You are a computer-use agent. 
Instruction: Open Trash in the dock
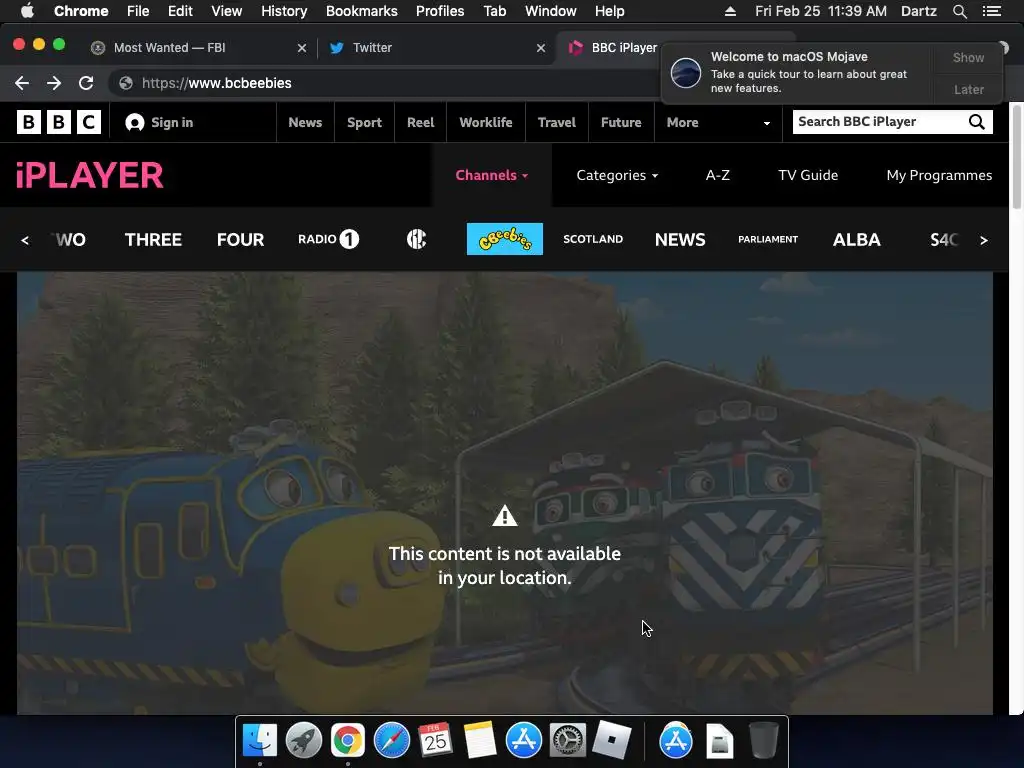coord(763,741)
